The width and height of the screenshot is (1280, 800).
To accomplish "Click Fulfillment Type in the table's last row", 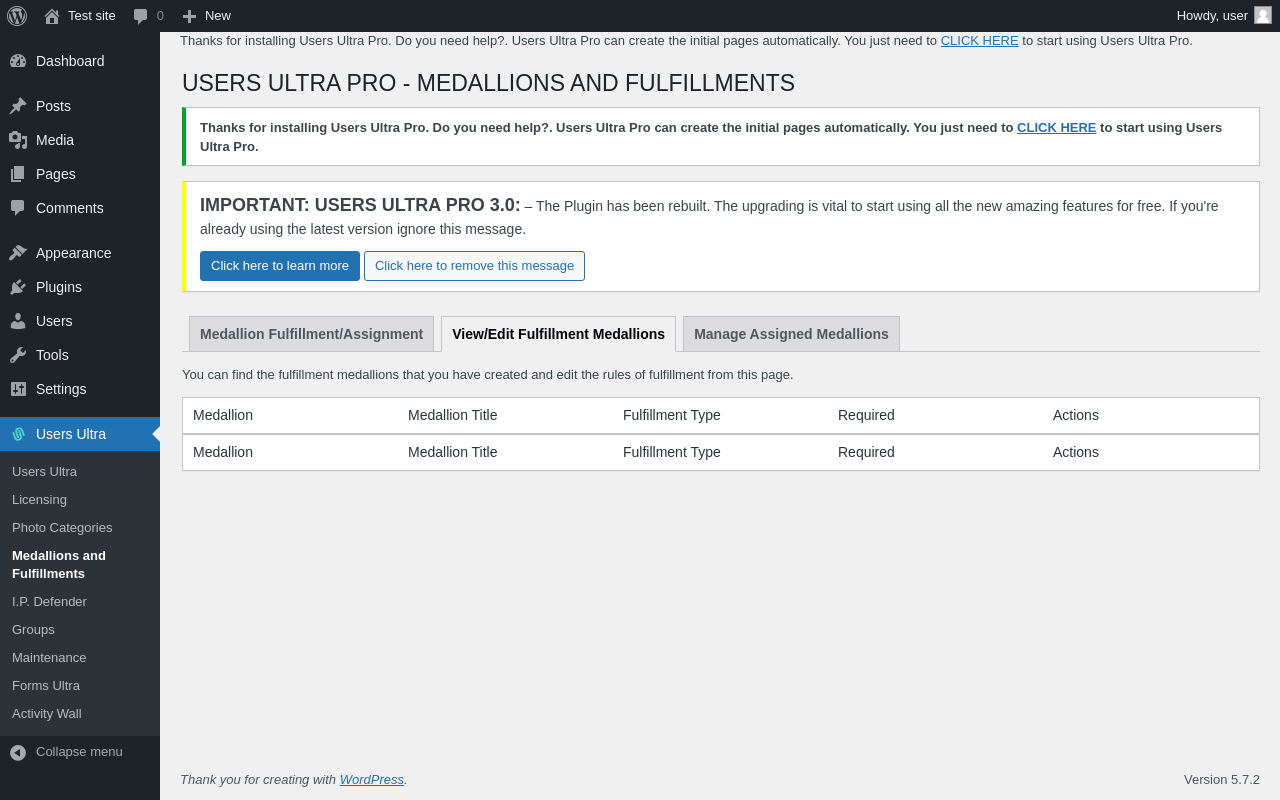I will 671,452.
